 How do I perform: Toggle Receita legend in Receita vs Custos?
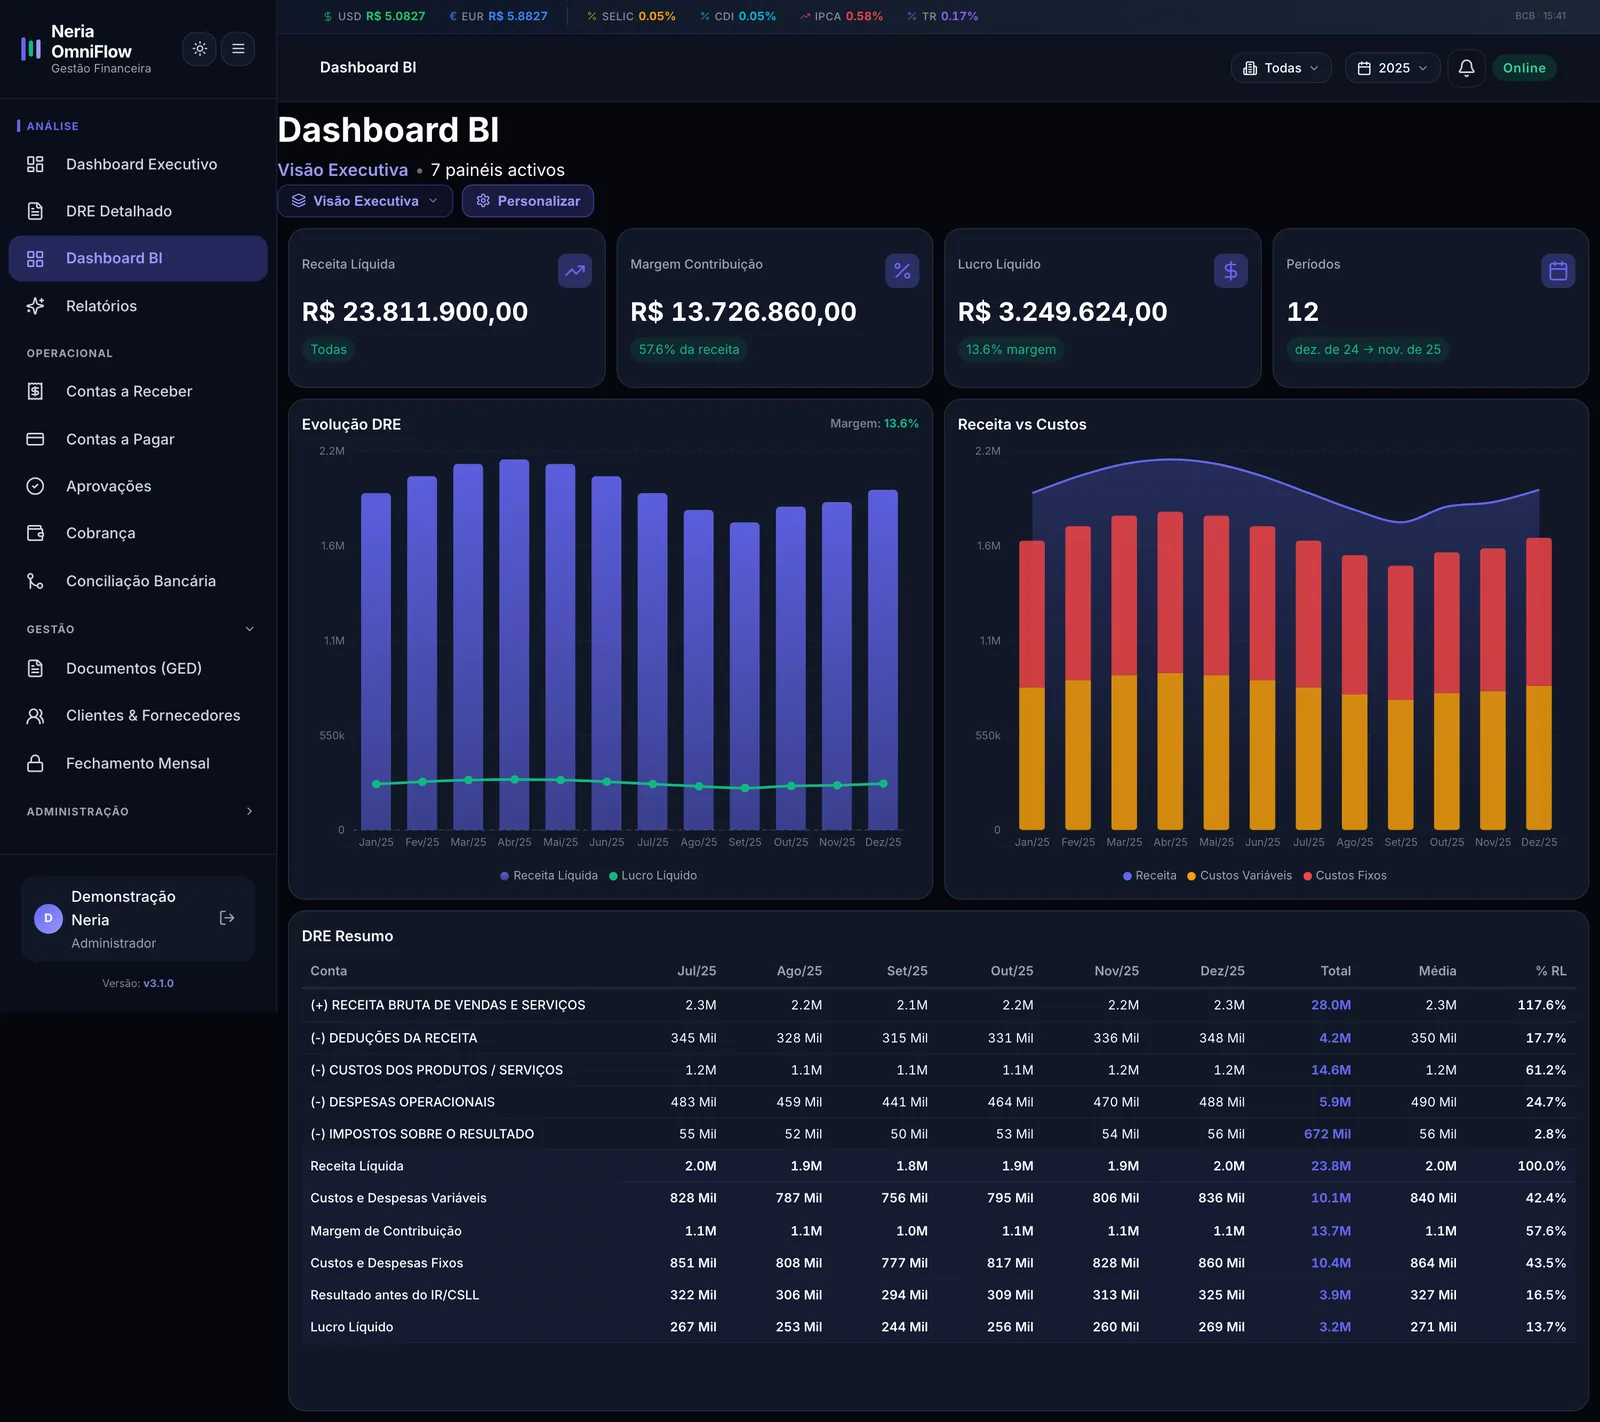(1149, 876)
